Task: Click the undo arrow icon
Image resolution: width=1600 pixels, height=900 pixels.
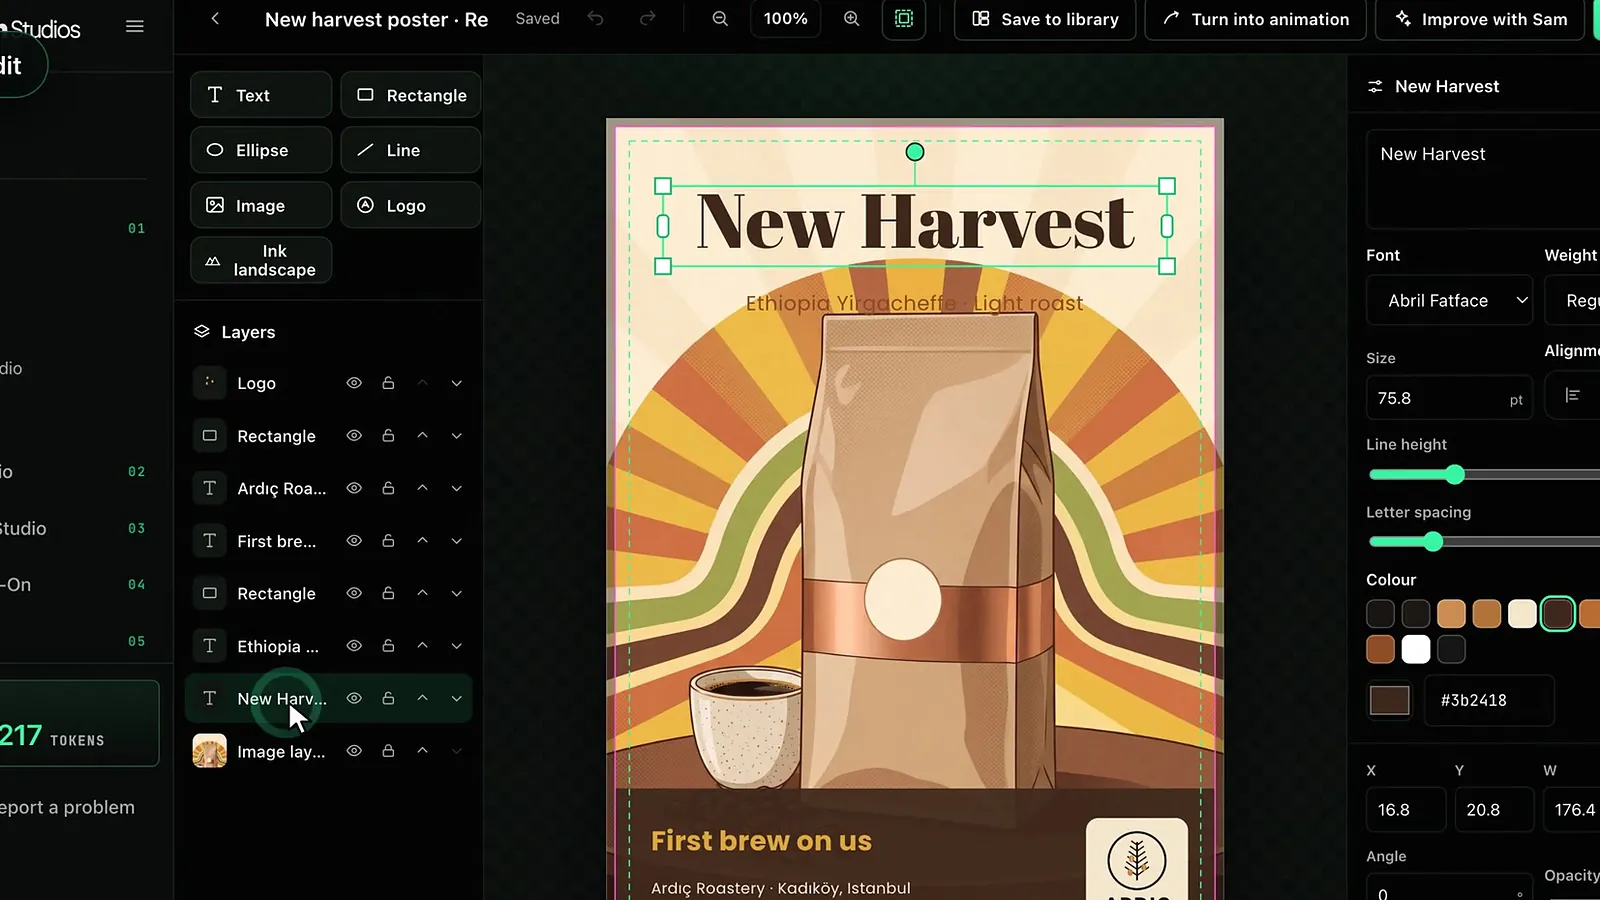Action: click(x=596, y=19)
